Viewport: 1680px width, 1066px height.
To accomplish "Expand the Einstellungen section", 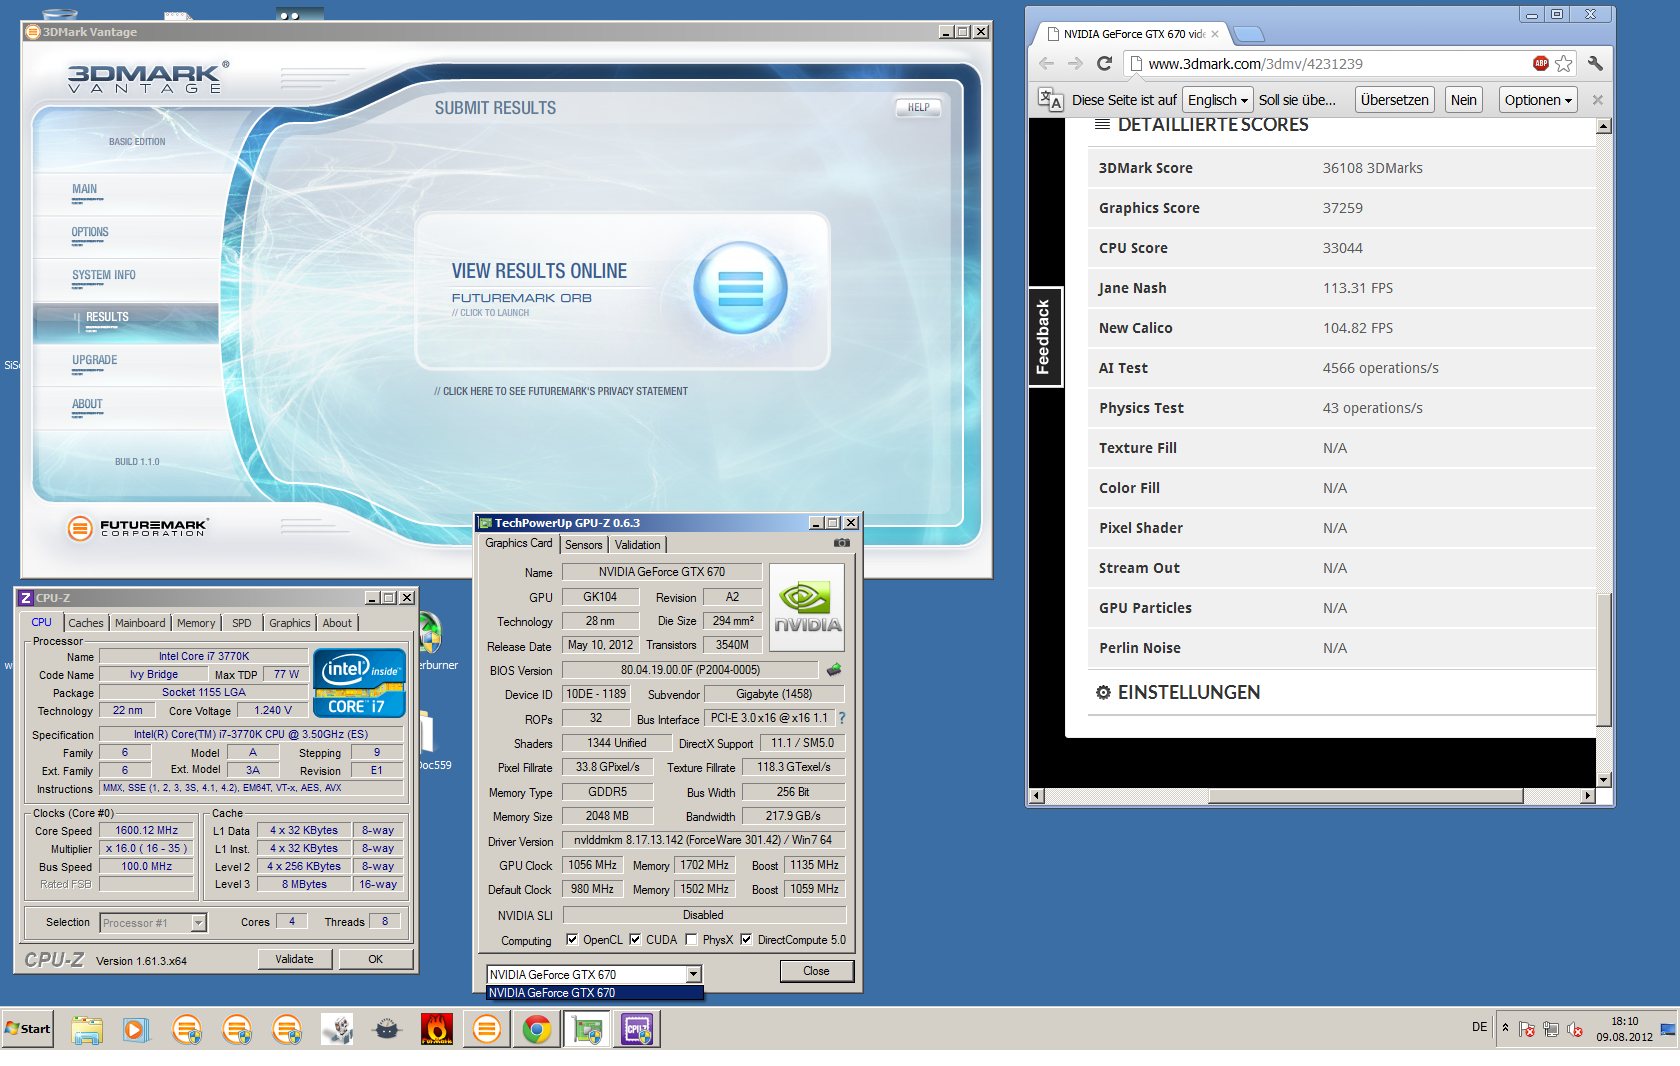I will [1178, 692].
